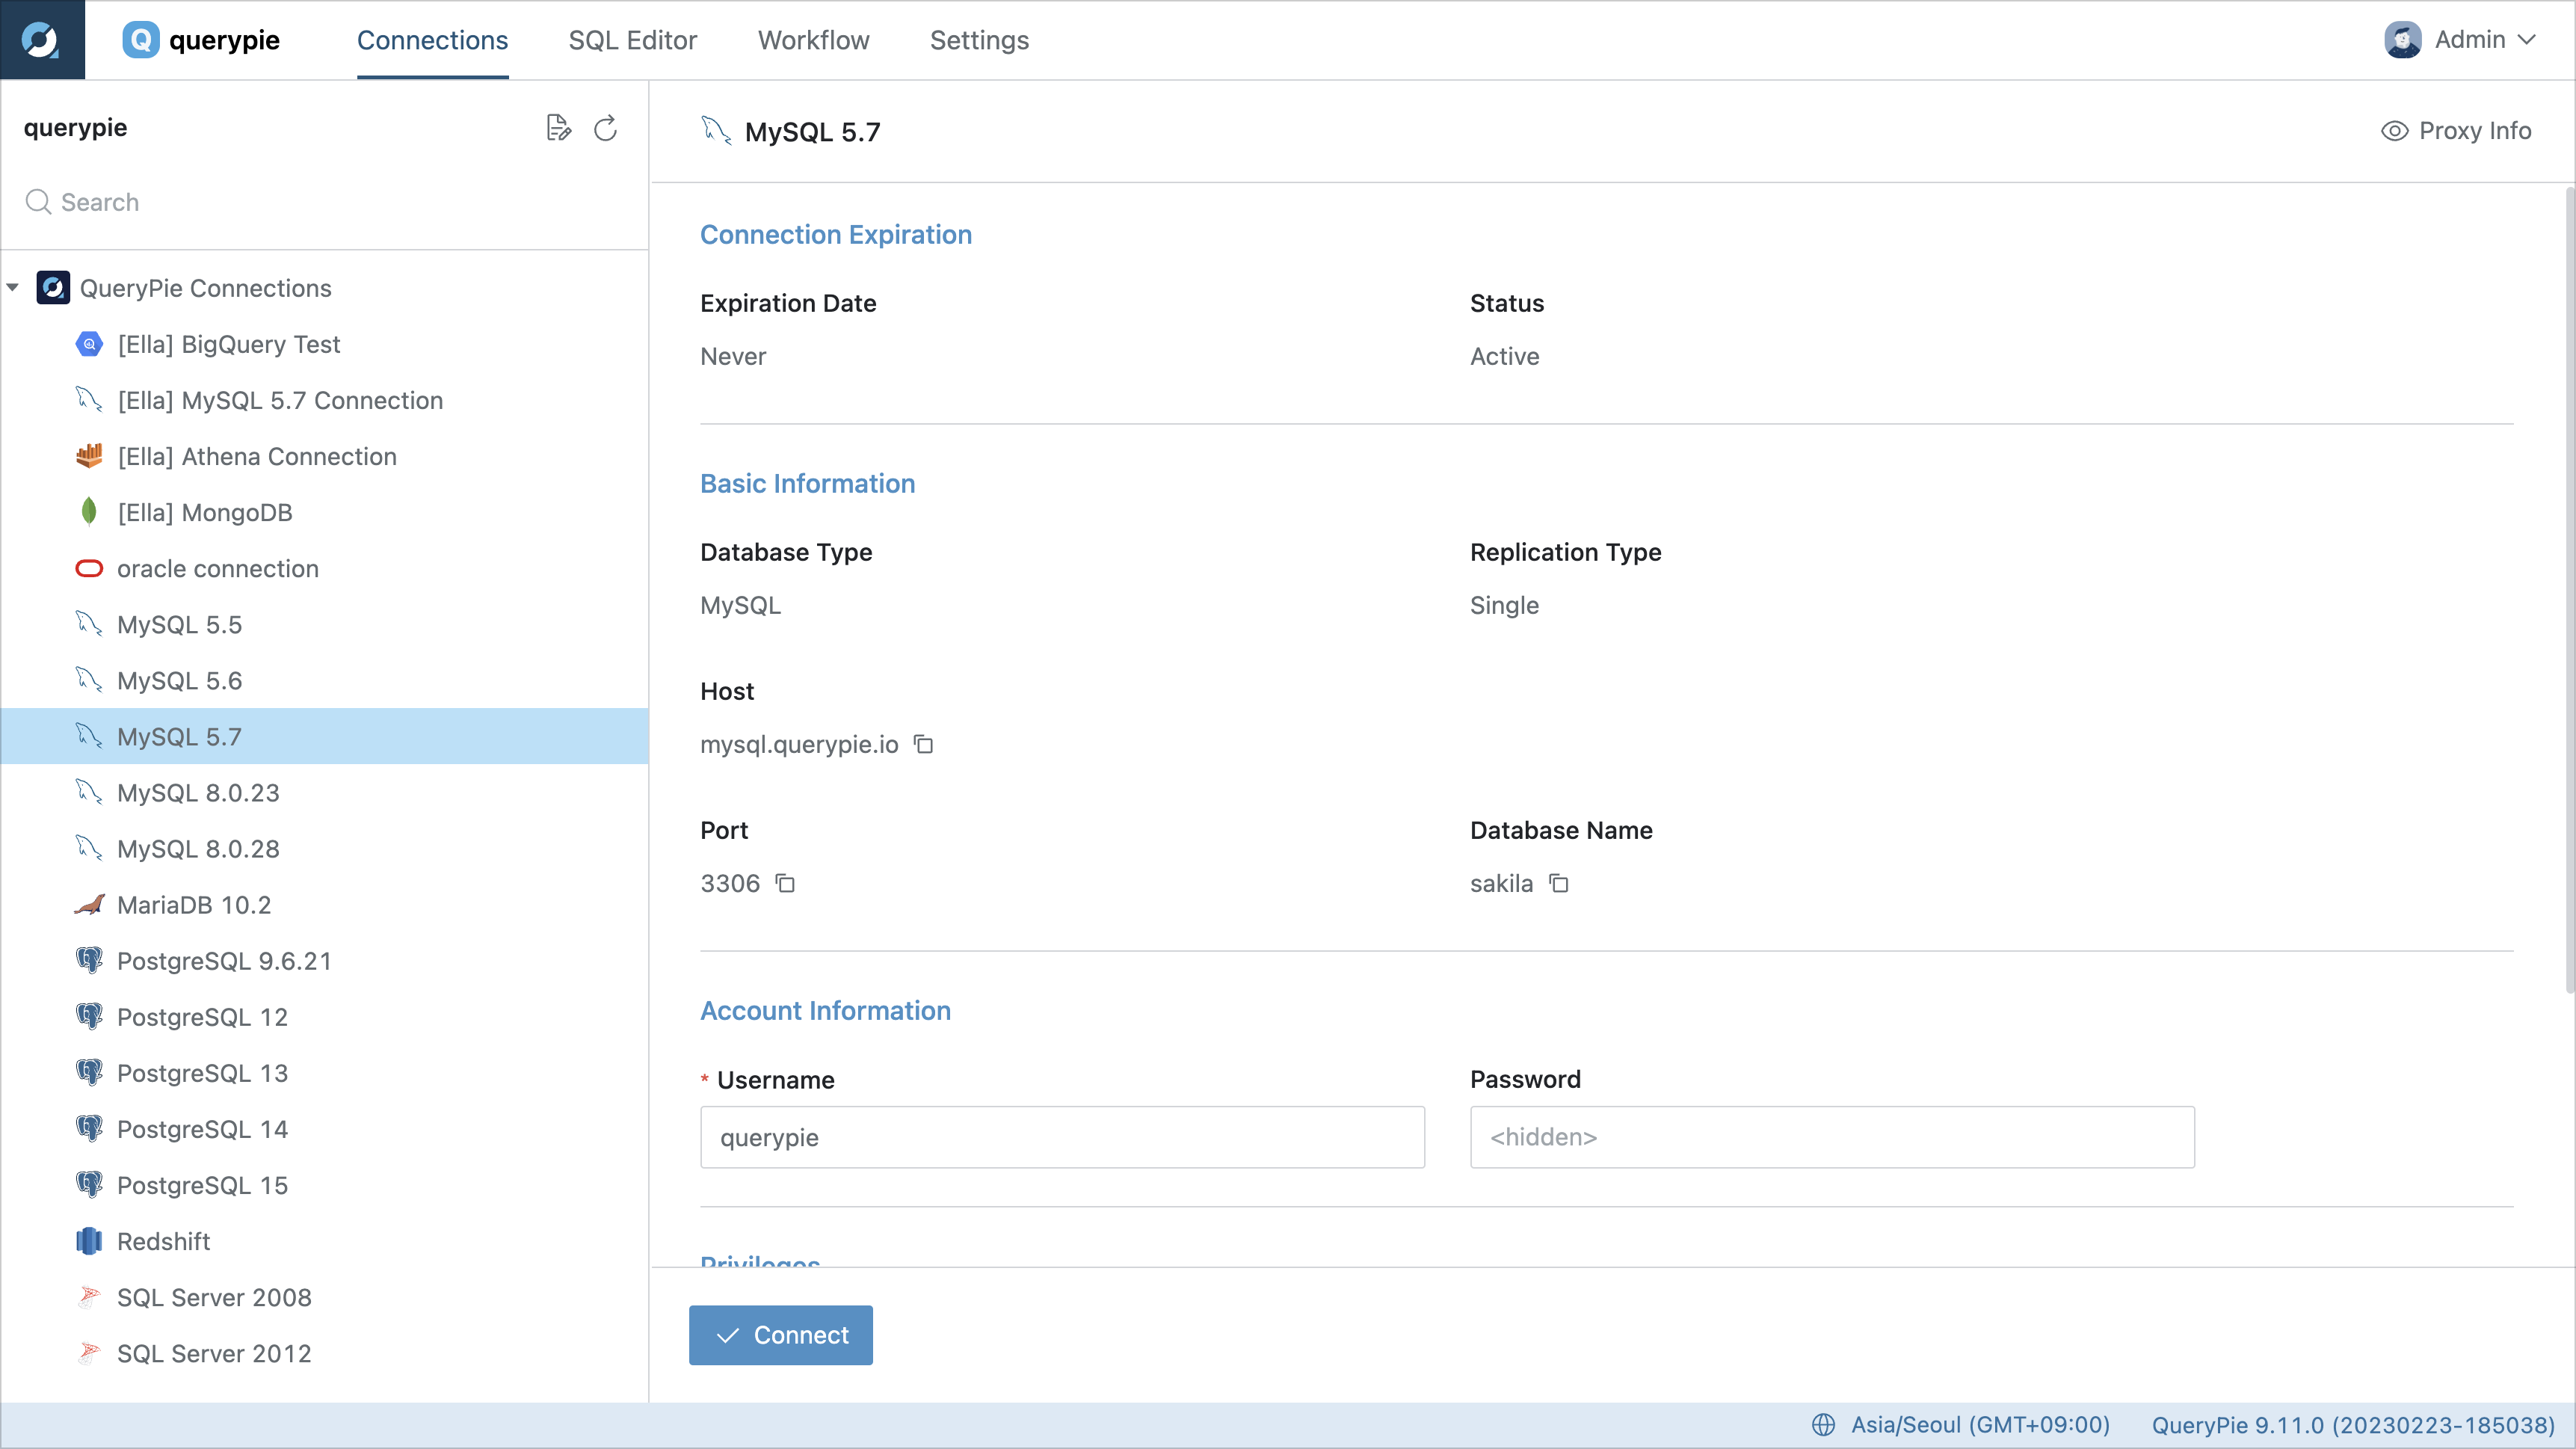Viewport: 2576px width, 1449px height.
Task: Click the Username input field
Action: 1062,1137
